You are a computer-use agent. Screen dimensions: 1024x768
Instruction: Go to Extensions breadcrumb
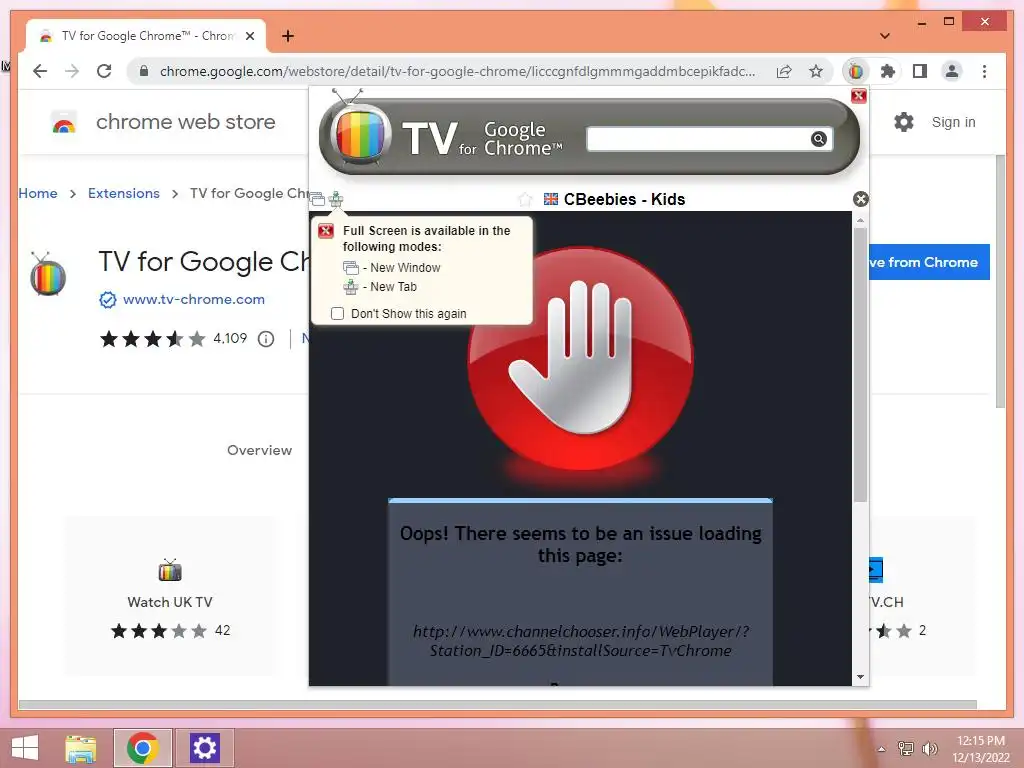tap(123, 193)
